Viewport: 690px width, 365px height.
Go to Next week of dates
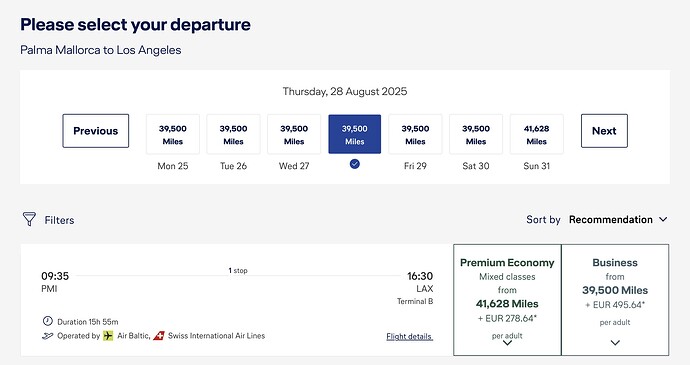[604, 131]
